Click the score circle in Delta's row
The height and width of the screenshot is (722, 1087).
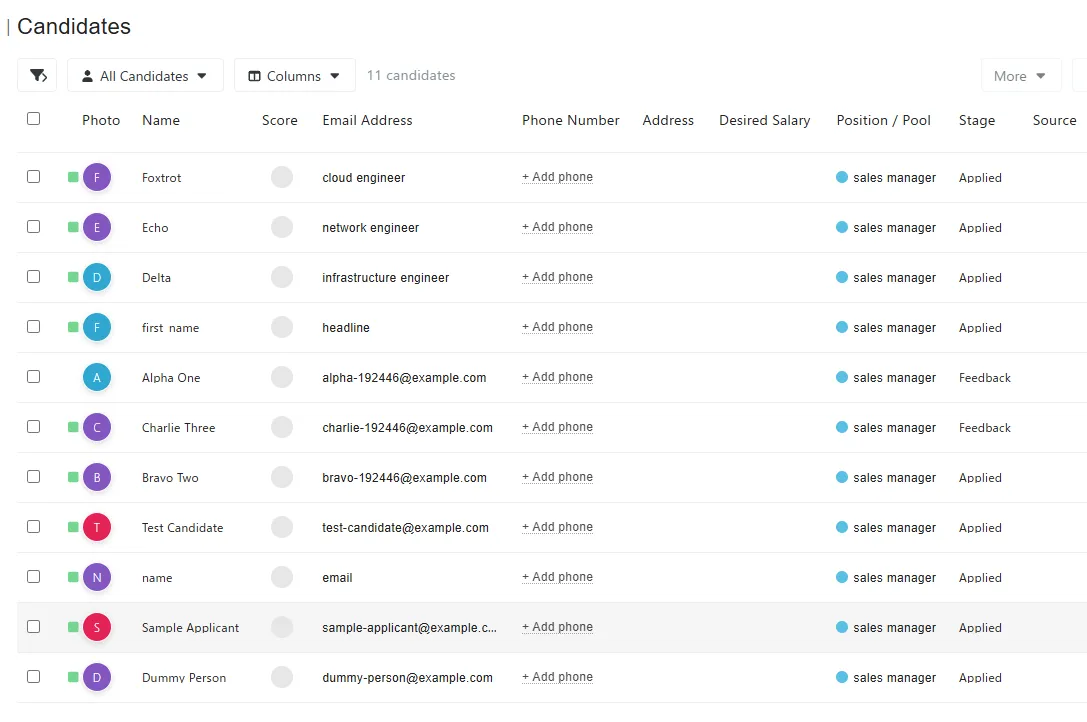tap(282, 277)
